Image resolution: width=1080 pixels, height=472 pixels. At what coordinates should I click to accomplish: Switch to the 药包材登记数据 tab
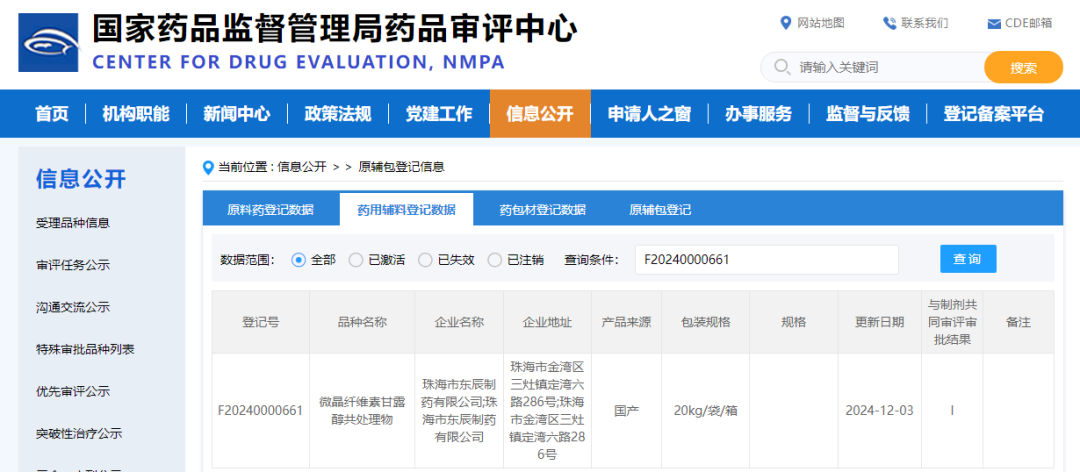pyautogui.click(x=543, y=210)
